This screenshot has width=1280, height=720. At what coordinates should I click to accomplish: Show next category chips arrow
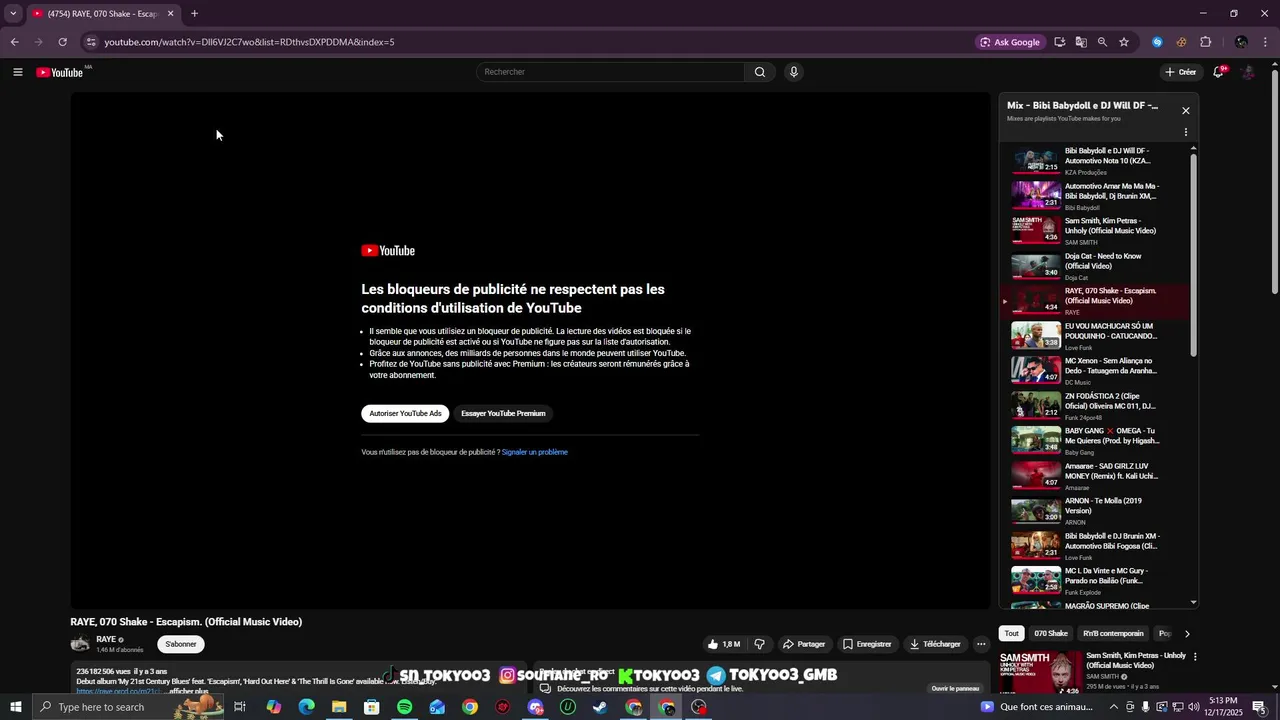click(x=1187, y=633)
